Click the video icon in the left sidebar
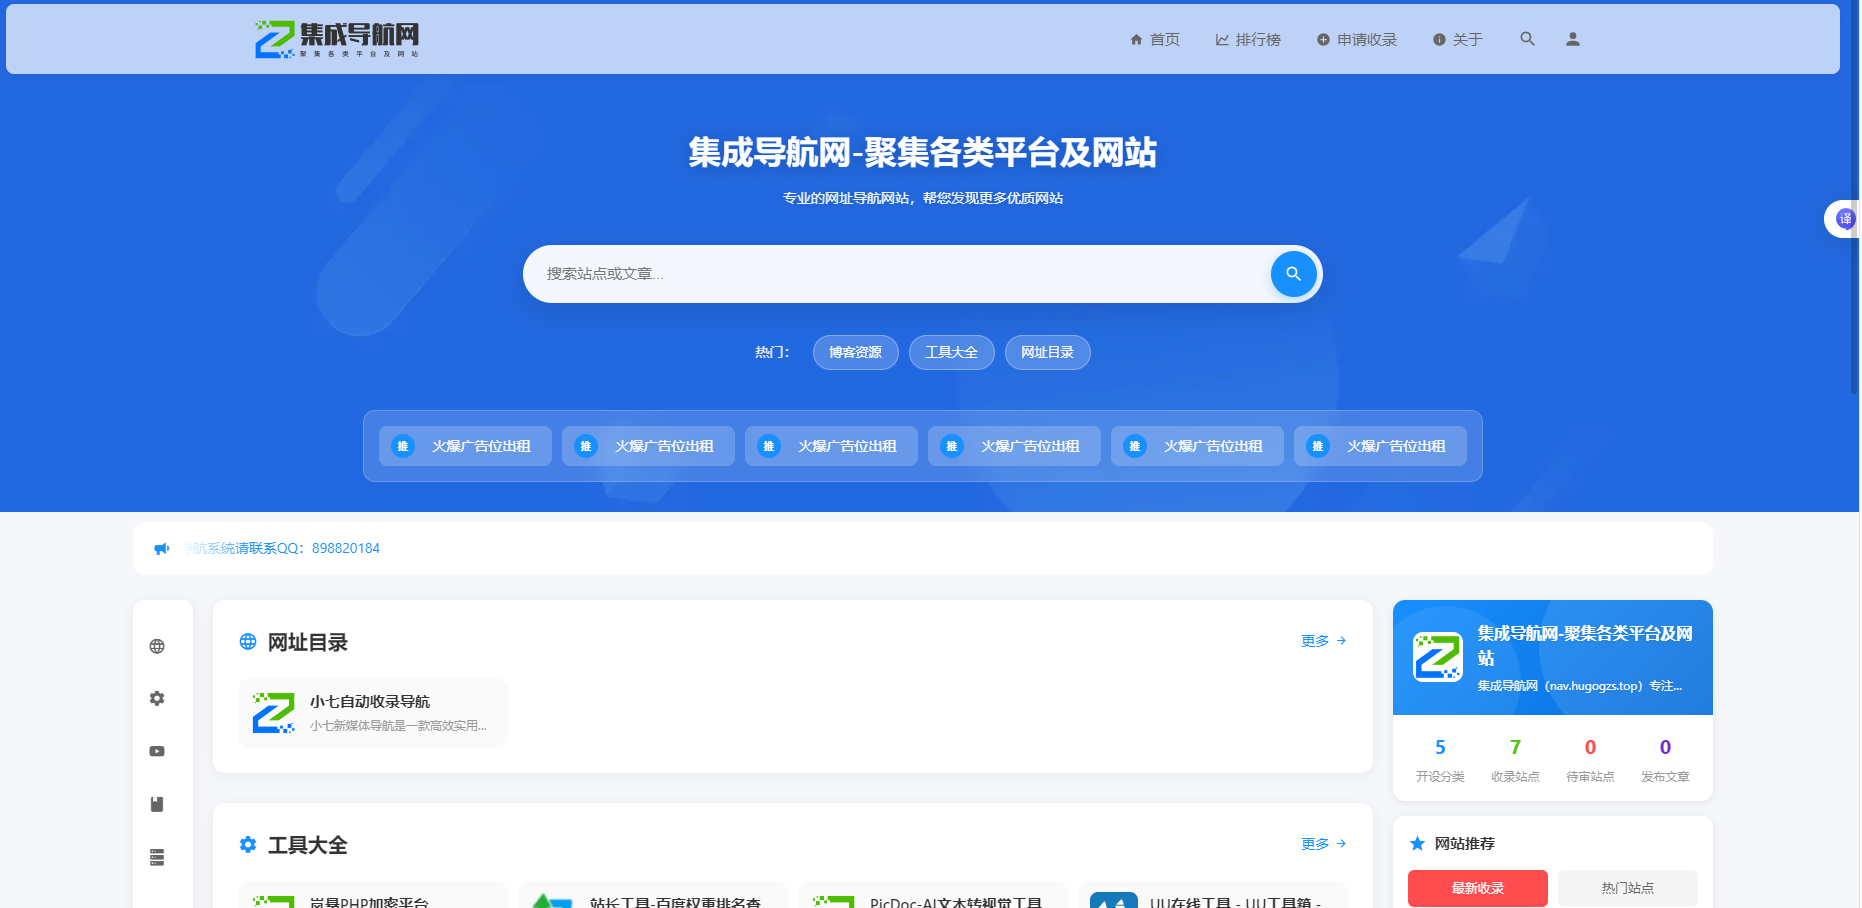The image size is (1862, 908). (157, 751)
